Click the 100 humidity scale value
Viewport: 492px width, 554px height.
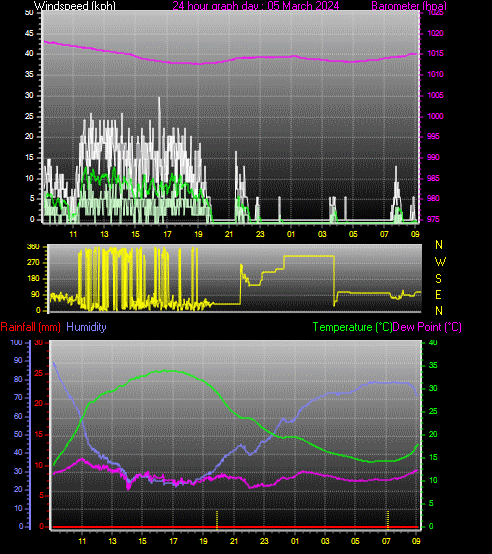[x=17, y=342]
